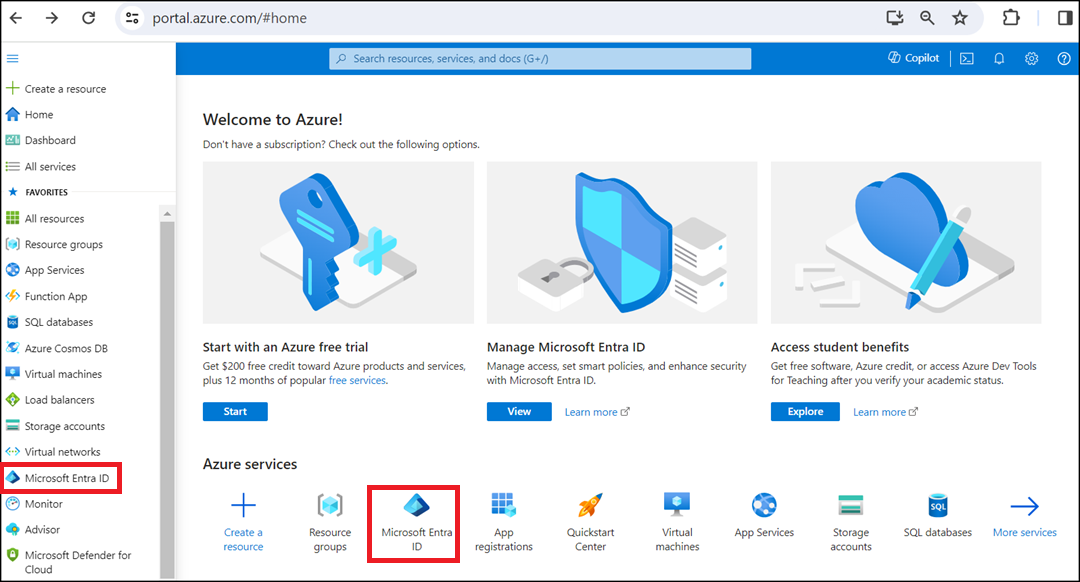
Task: Open the portal hamburger menu
Action: [12, 59]
